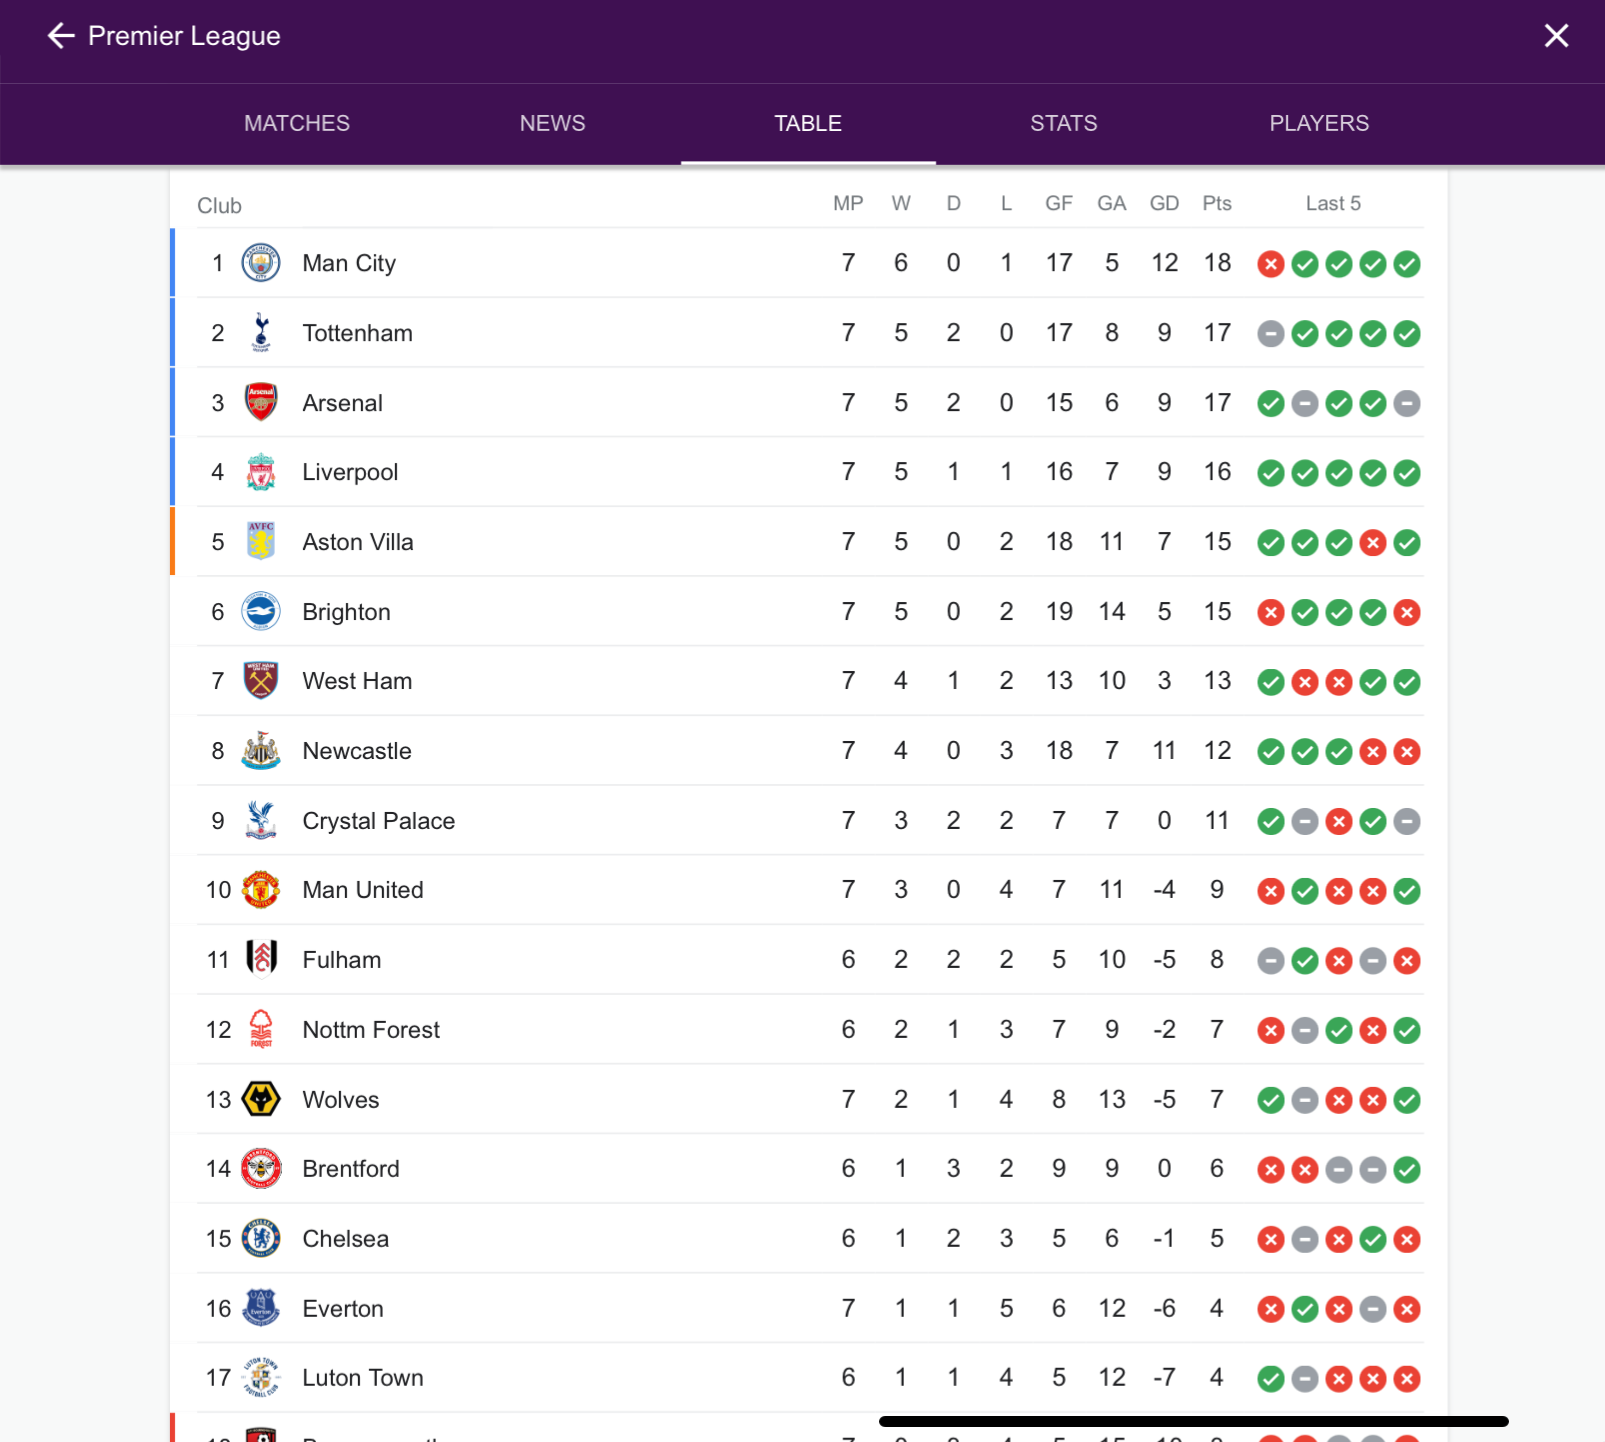Open the PLAYERS tab

point(1319,123)
